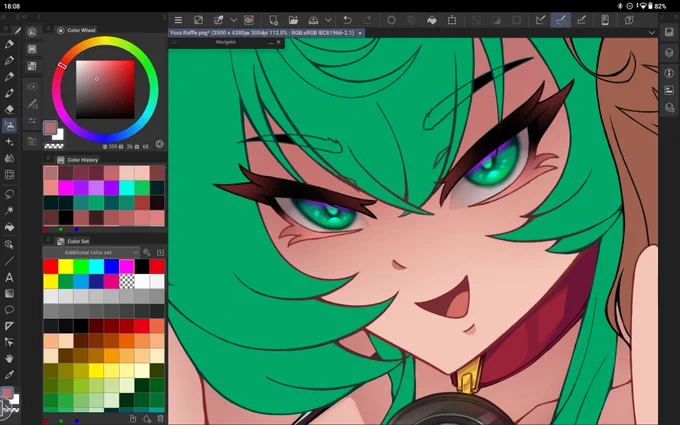Open the main hamburger menu
The height and width of the screenshot is (425, 680).
click(x=178, y=20)
